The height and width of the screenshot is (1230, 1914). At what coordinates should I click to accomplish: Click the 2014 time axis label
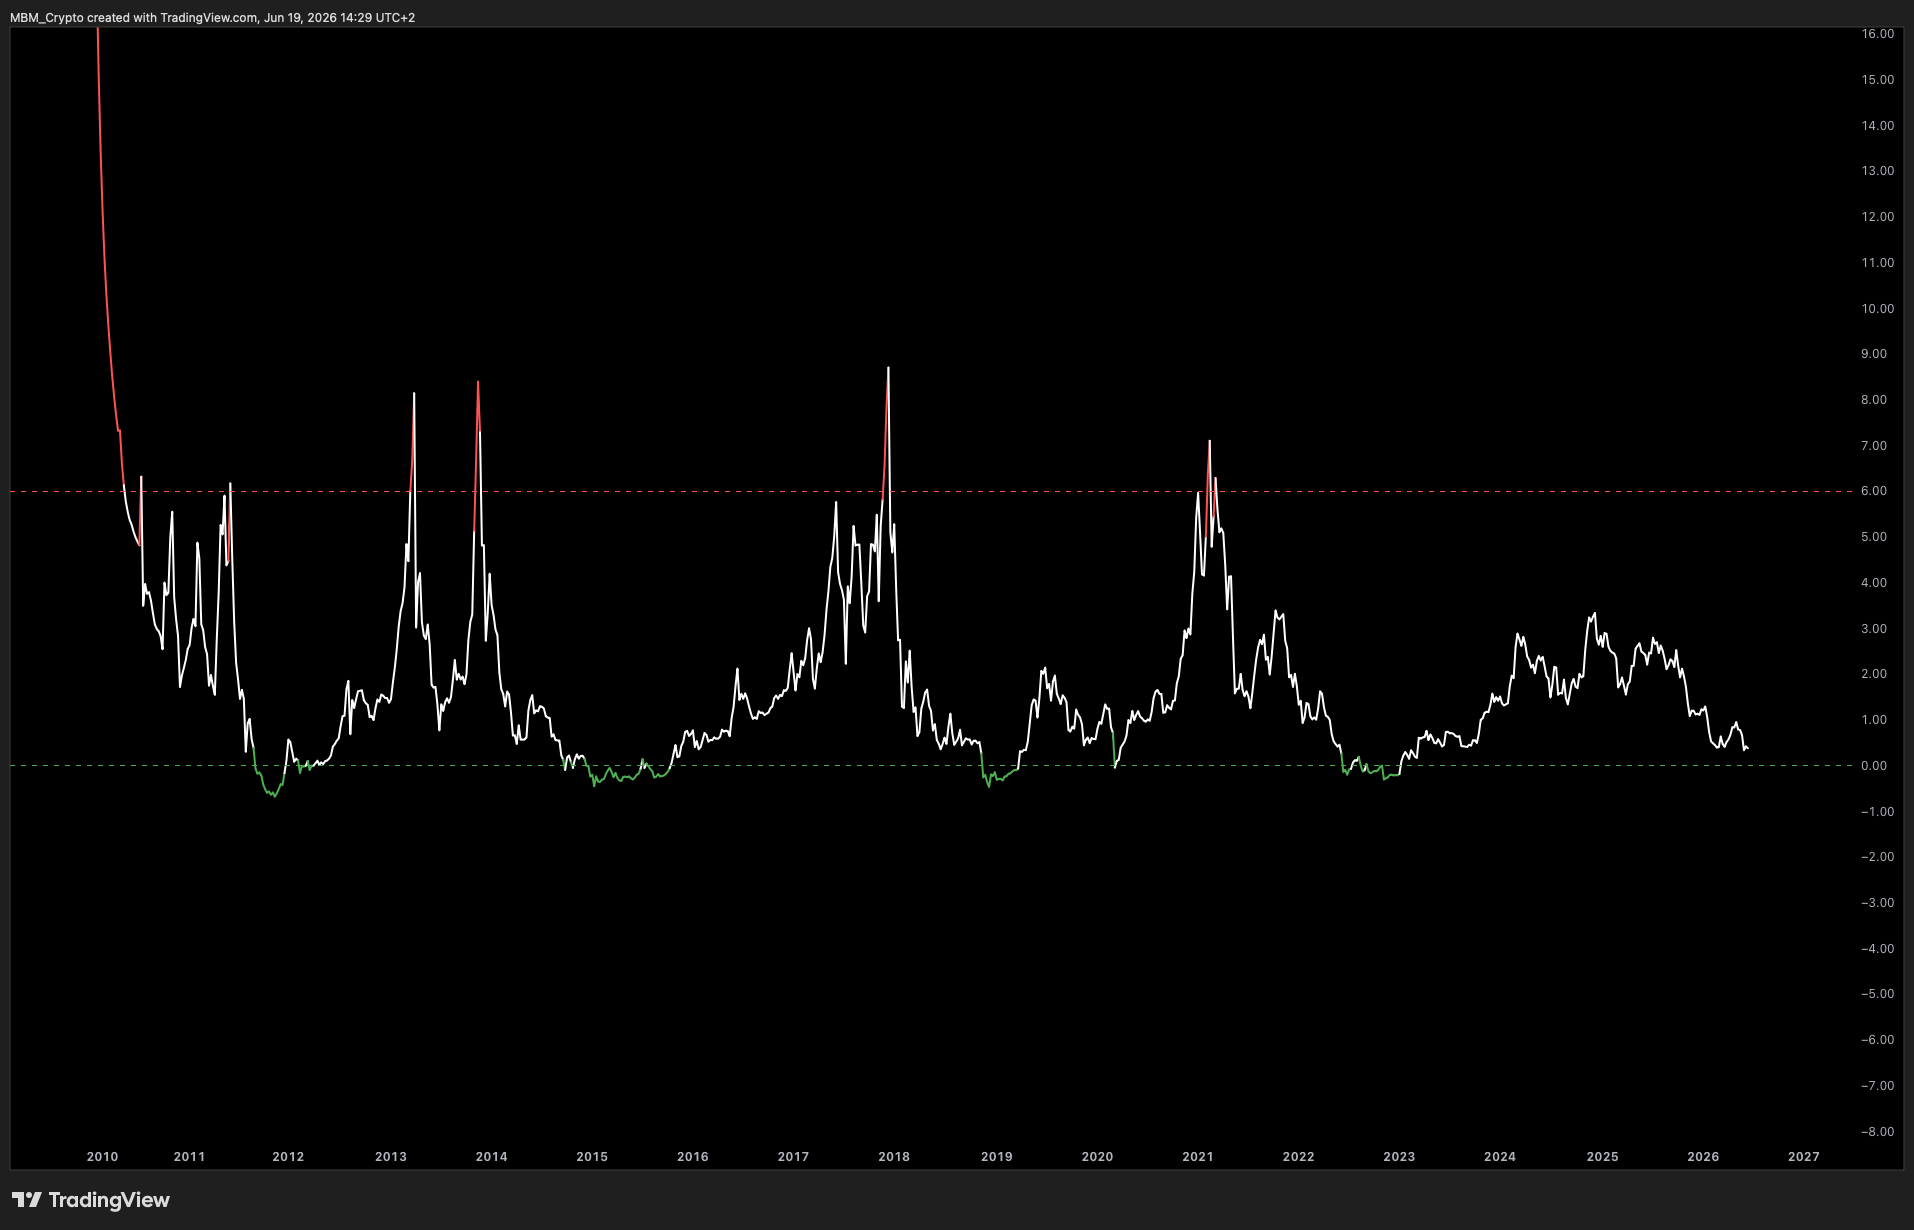tap(491, 1157)
